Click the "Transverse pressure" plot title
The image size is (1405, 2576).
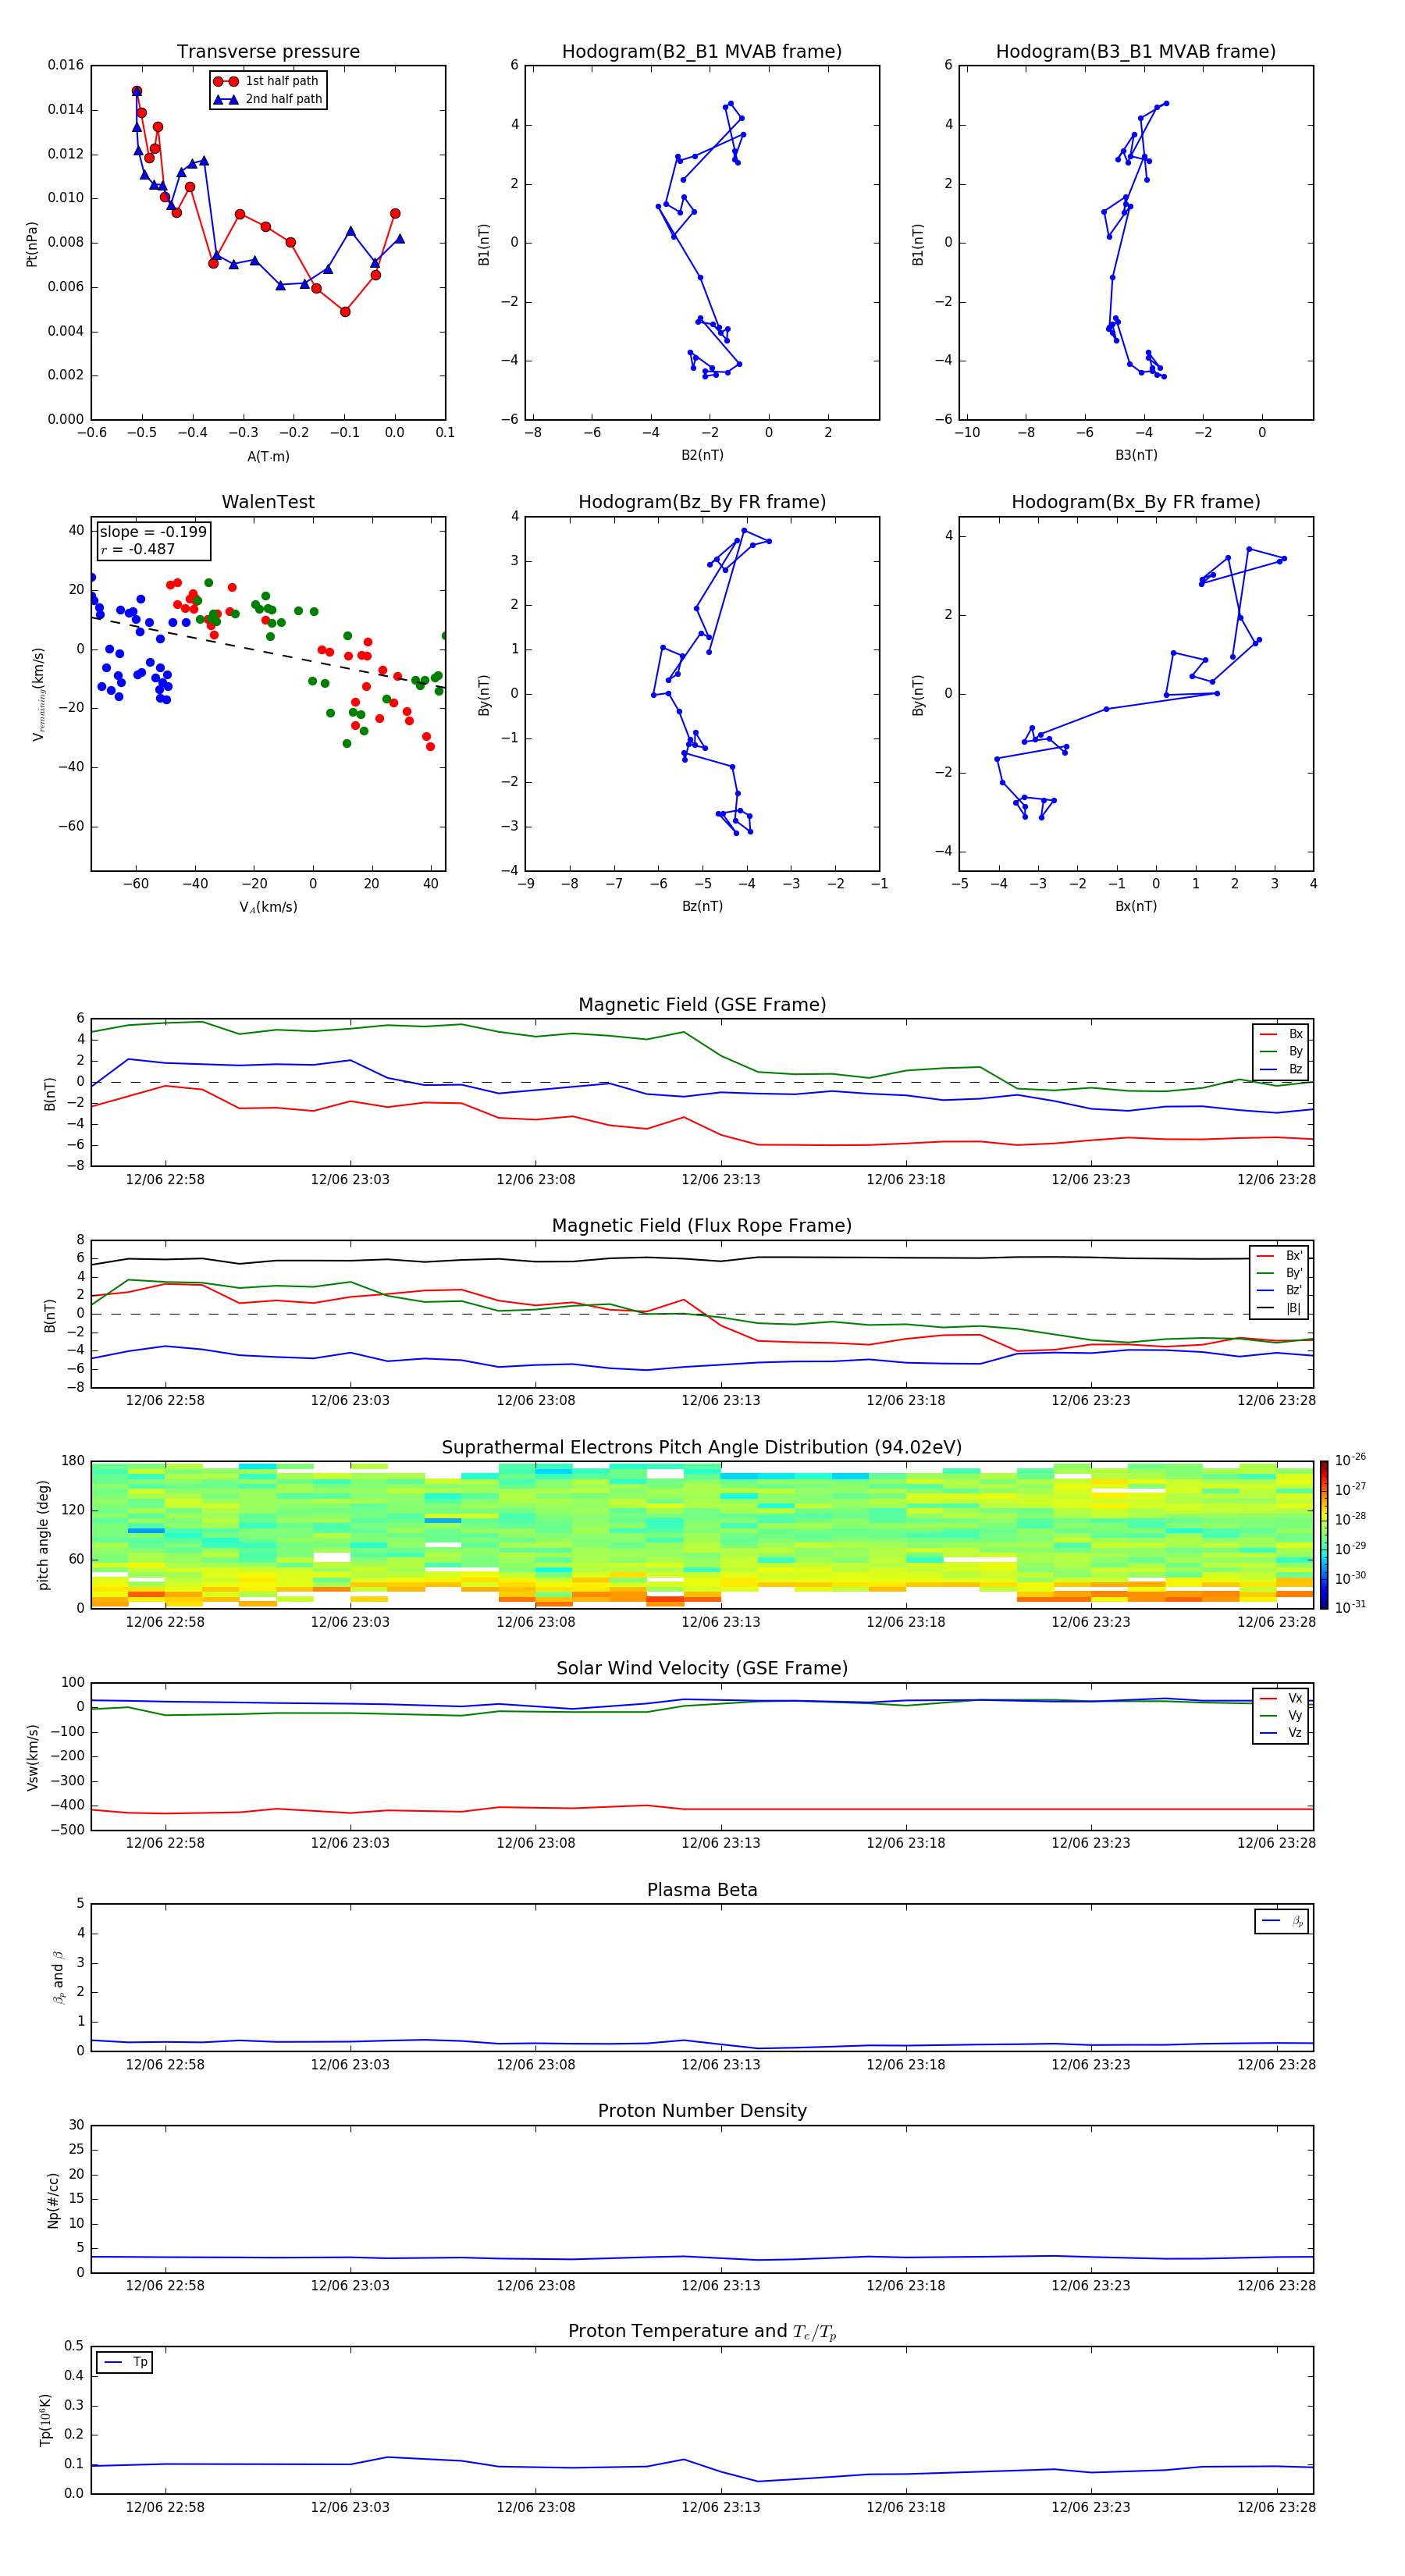268,52
